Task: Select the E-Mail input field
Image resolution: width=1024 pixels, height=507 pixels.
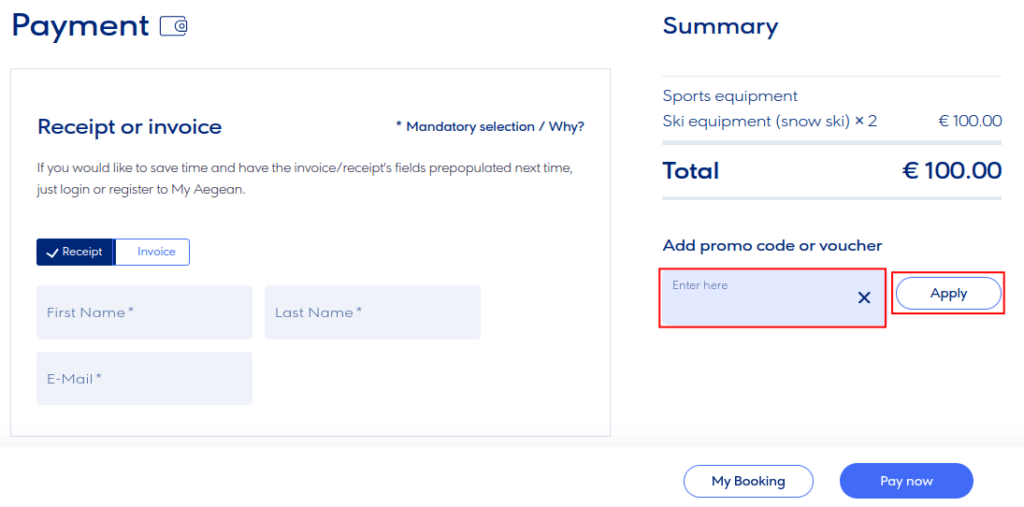Action: 144,379
